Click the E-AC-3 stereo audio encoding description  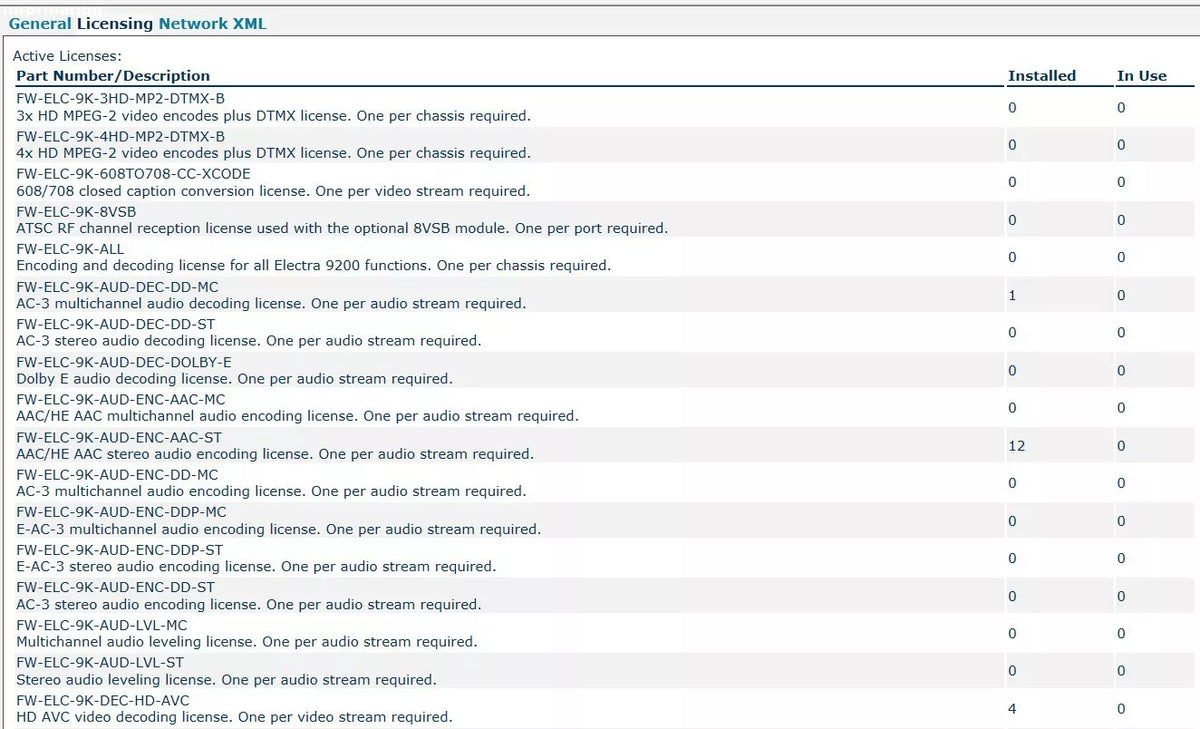pyautogui.click(x=256, y=567)
